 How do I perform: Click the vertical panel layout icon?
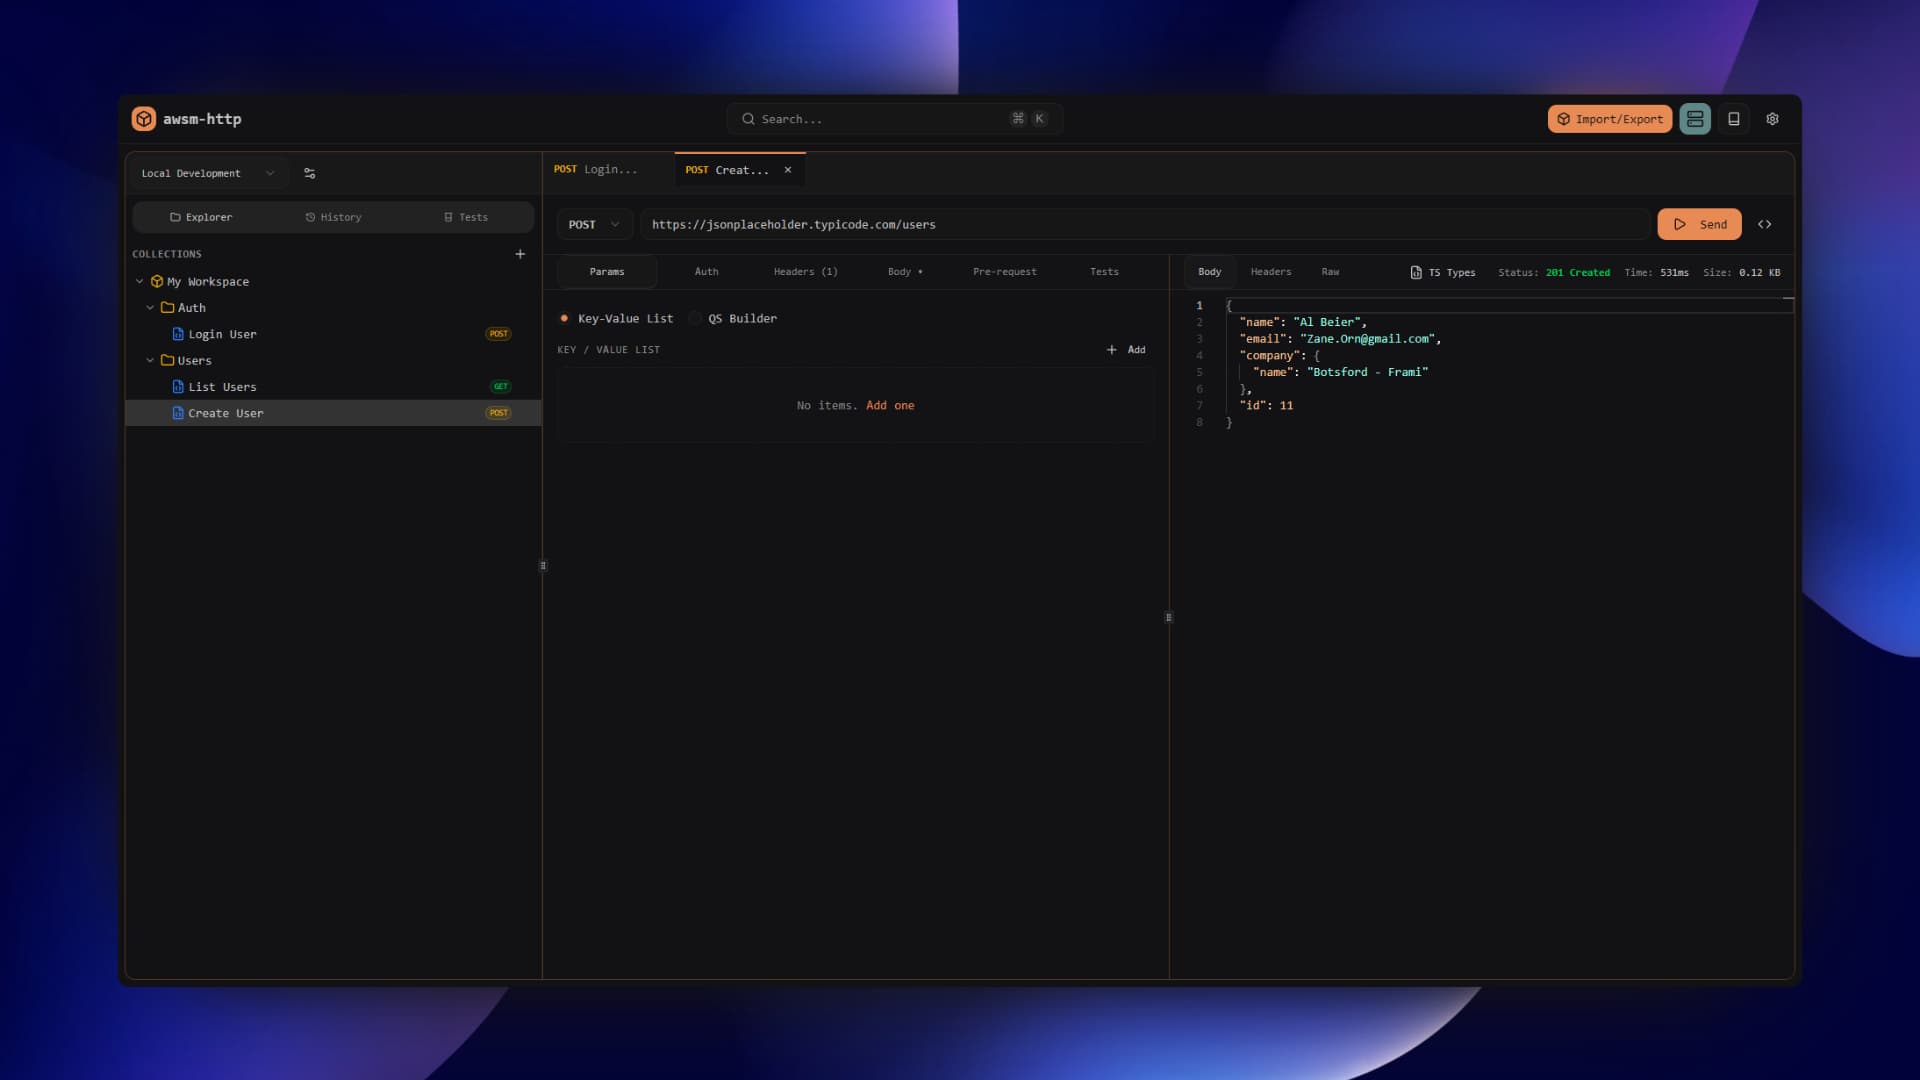tap(1734, 119)
